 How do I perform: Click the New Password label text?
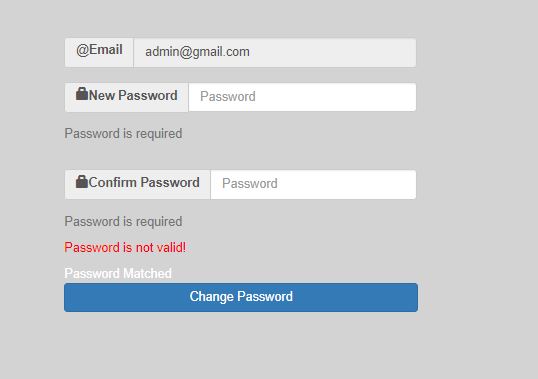coord(133,95)
